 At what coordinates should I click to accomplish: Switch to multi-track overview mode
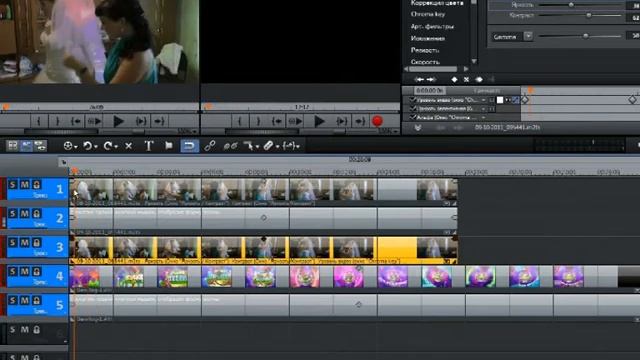[40, 146]
